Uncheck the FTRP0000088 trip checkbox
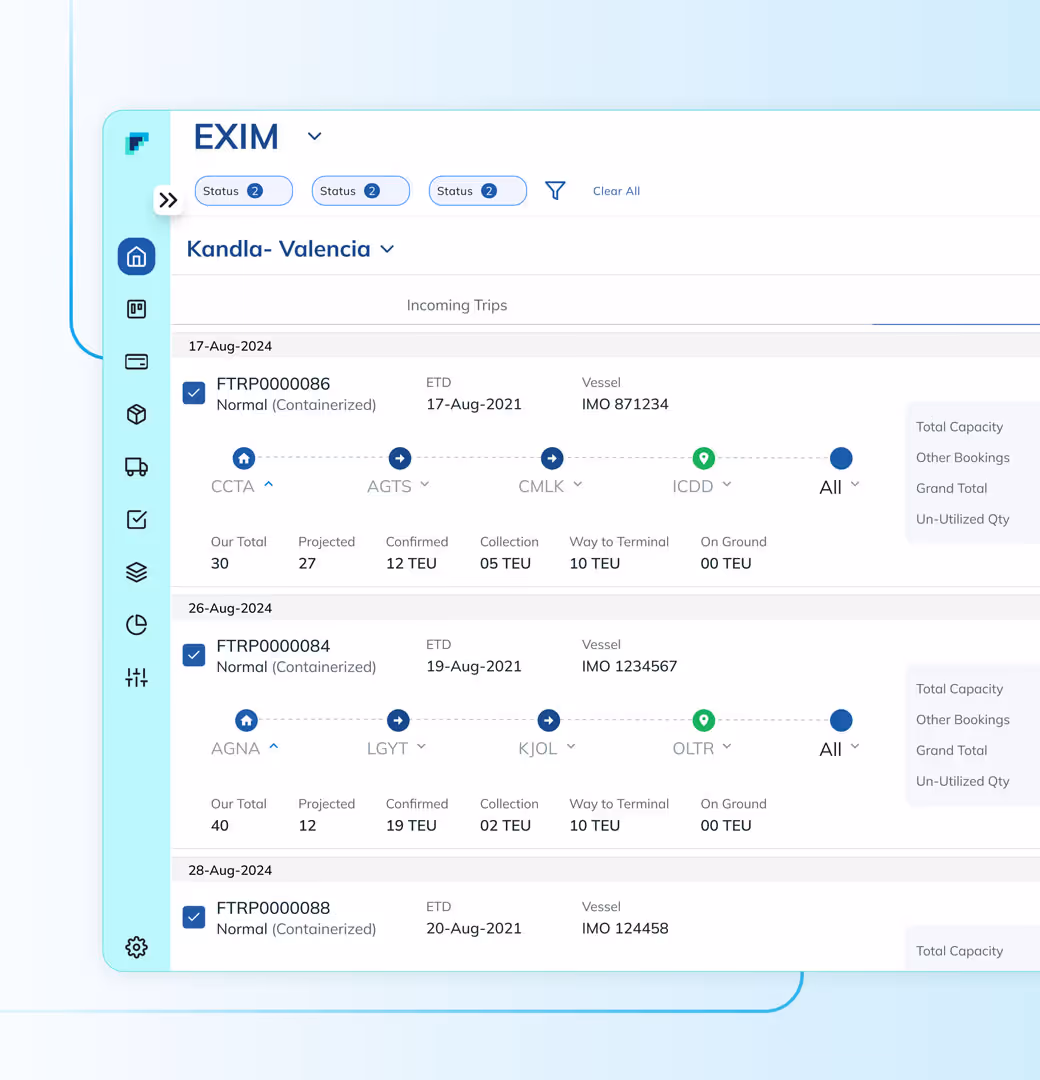The height and width of the screenshot is (1080, 1040). click(194, 917)
